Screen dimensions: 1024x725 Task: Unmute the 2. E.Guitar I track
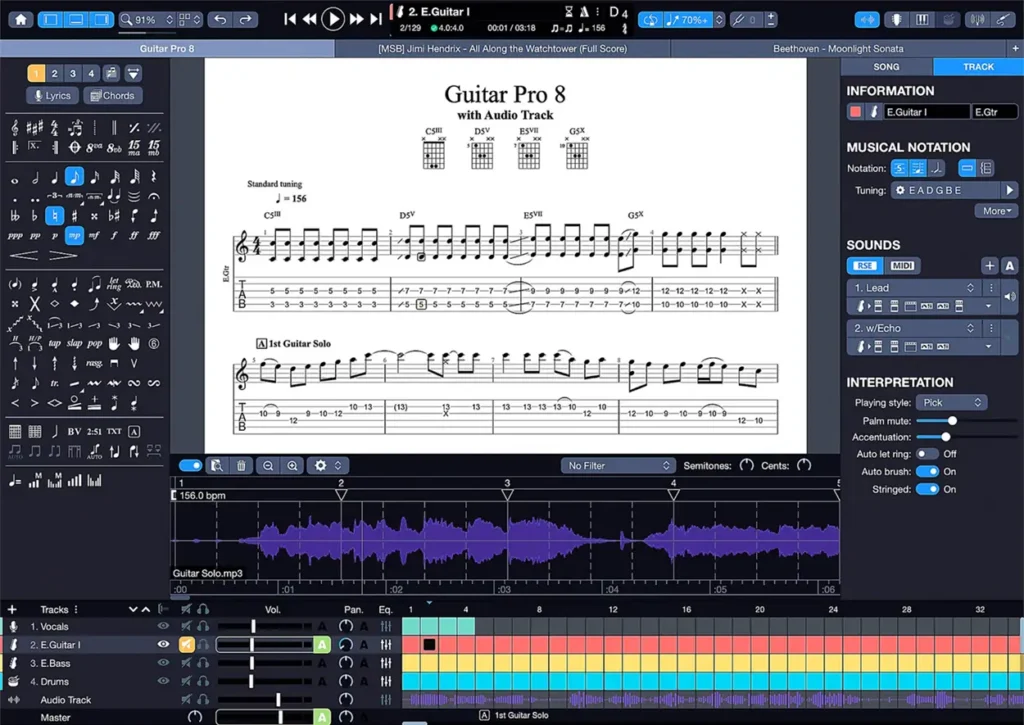(x=186, y=645)
